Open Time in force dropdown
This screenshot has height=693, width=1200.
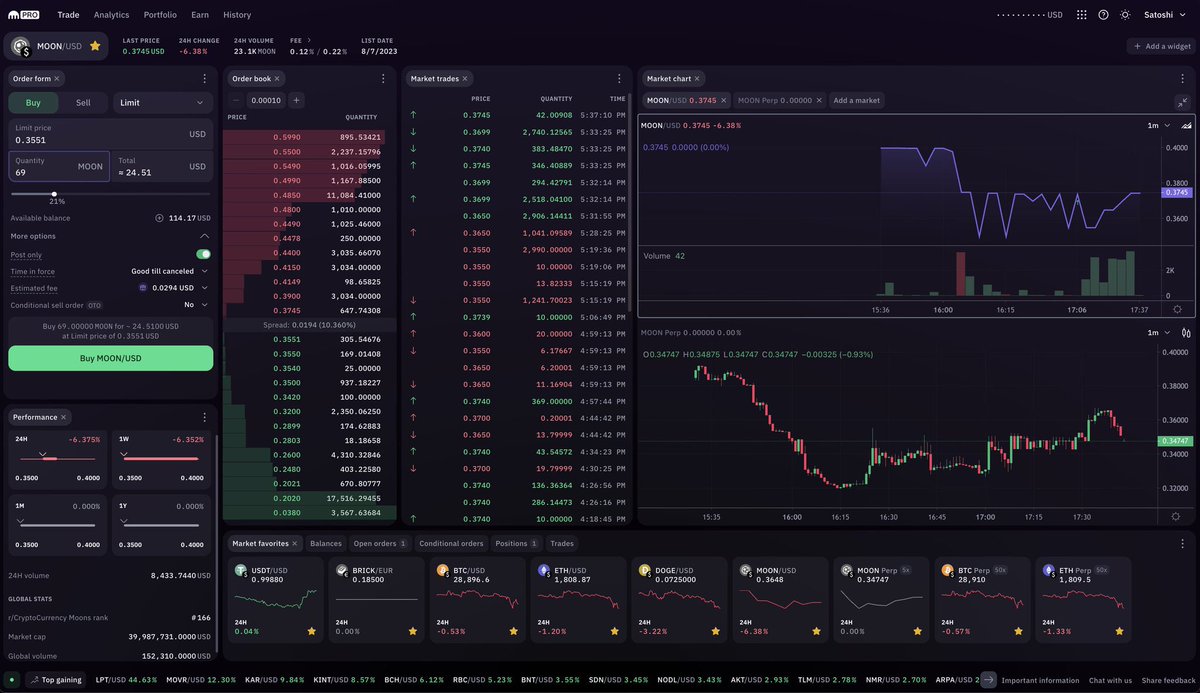click(170, 271)
